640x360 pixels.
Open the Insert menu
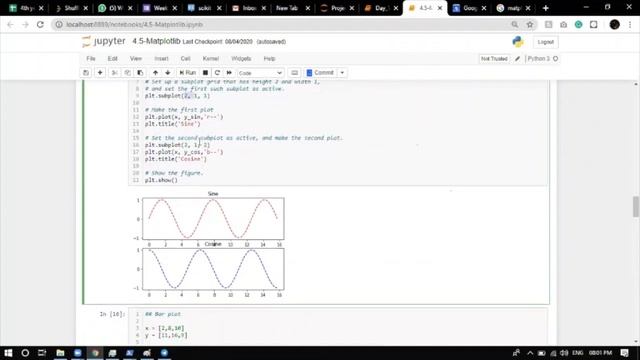pyautogui.click(x=161, y=59)
